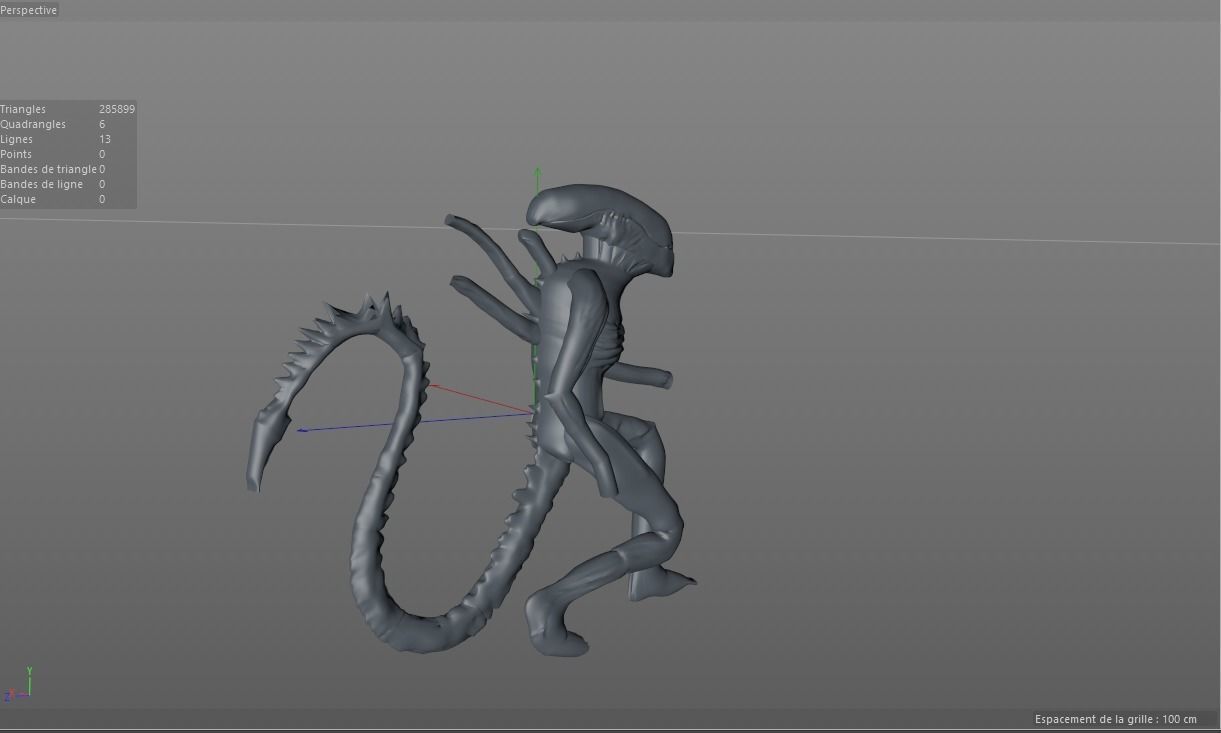Click the Lignes HUD label
Image resolution: width=1221 pixels, height=733 pixels.
(16, 139)
